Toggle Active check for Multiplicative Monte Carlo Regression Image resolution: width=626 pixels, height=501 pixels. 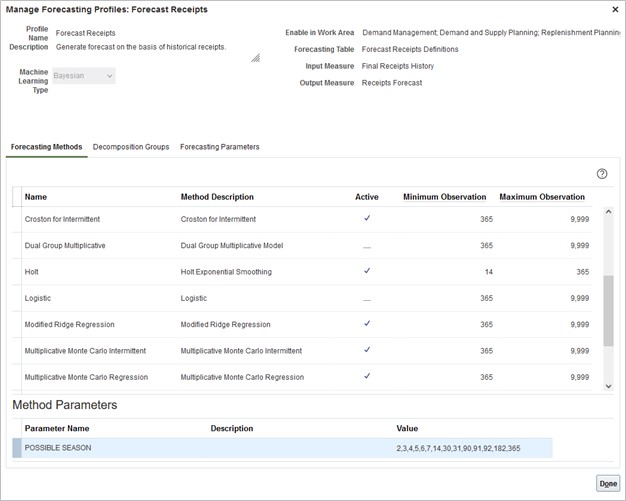pos(367,376)
